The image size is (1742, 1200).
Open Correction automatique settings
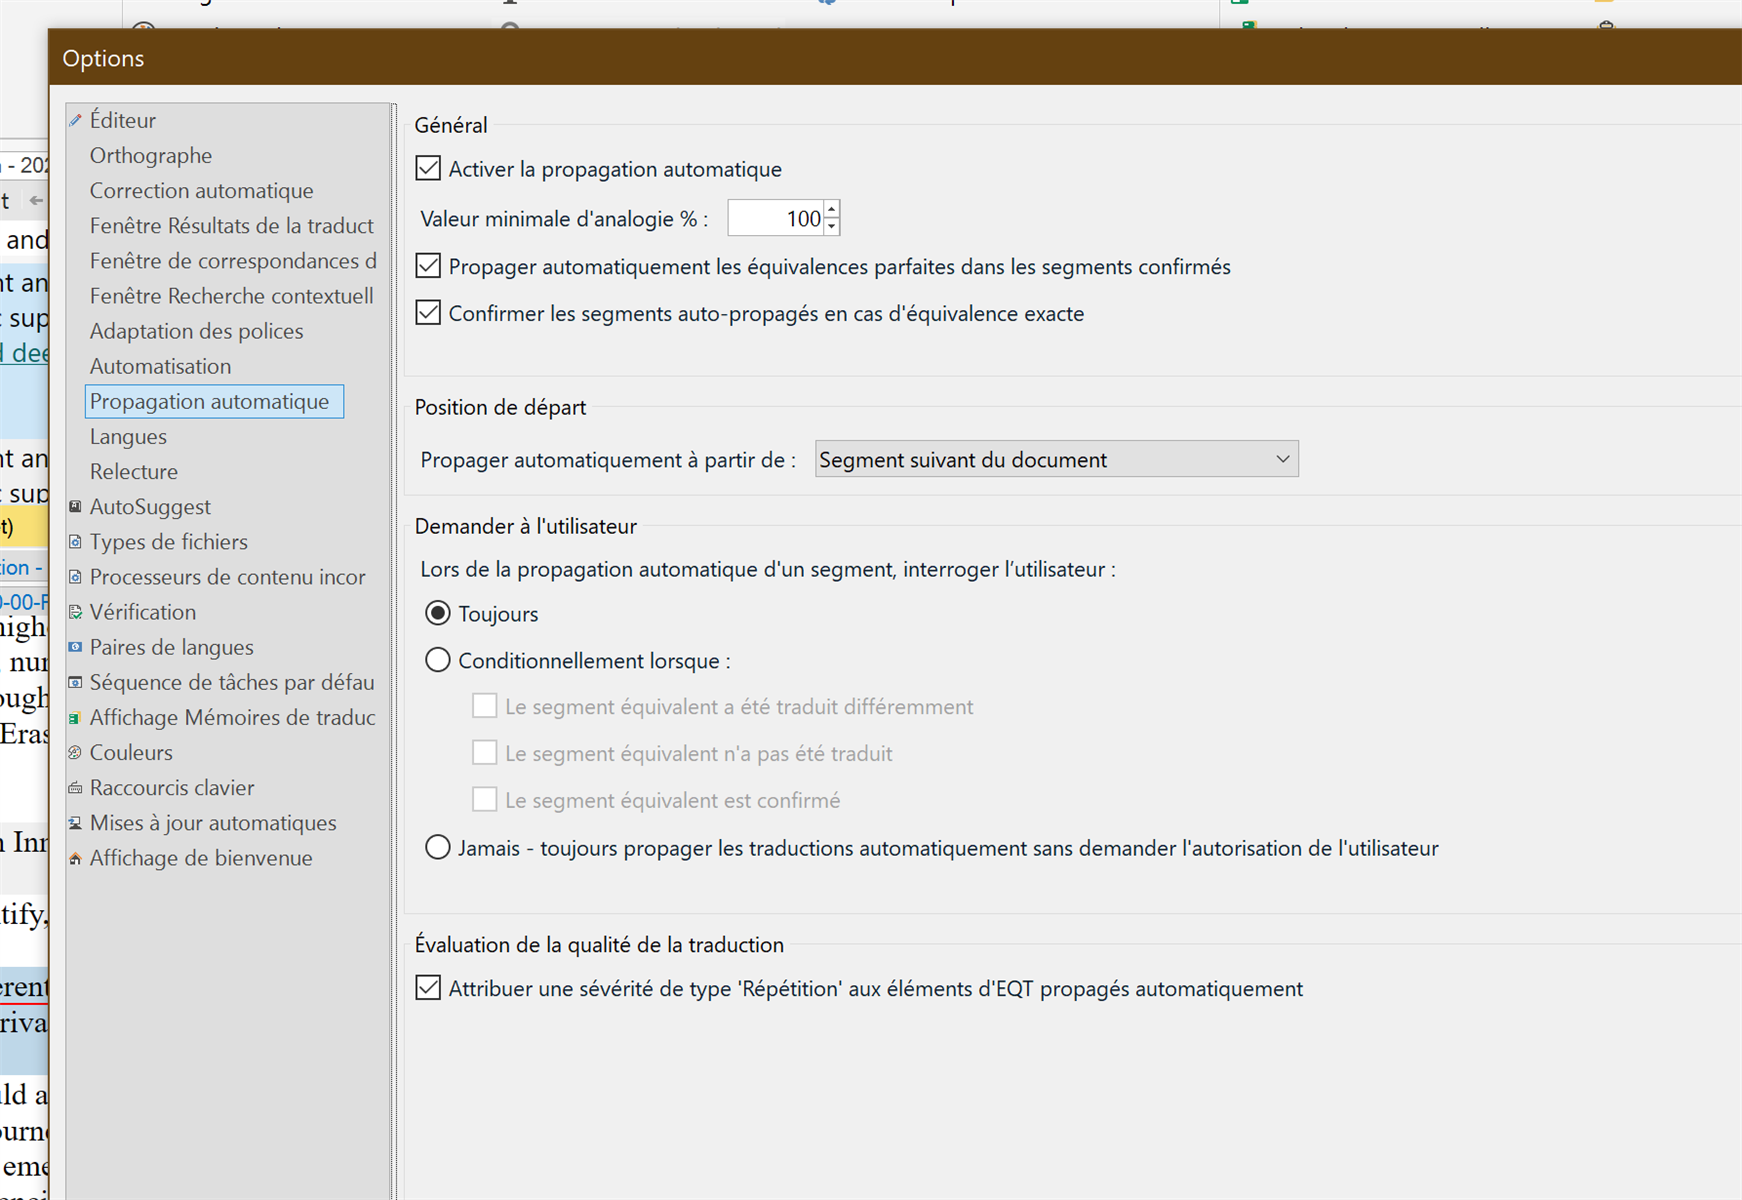[x=201, y=190]
